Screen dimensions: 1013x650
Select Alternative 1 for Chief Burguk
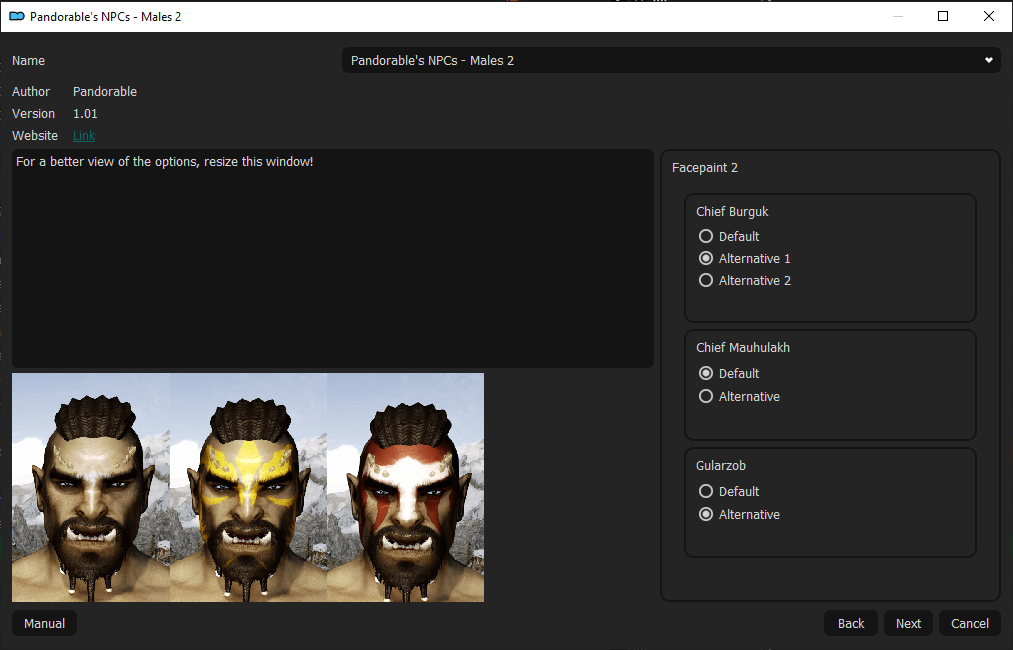(744, 258)
